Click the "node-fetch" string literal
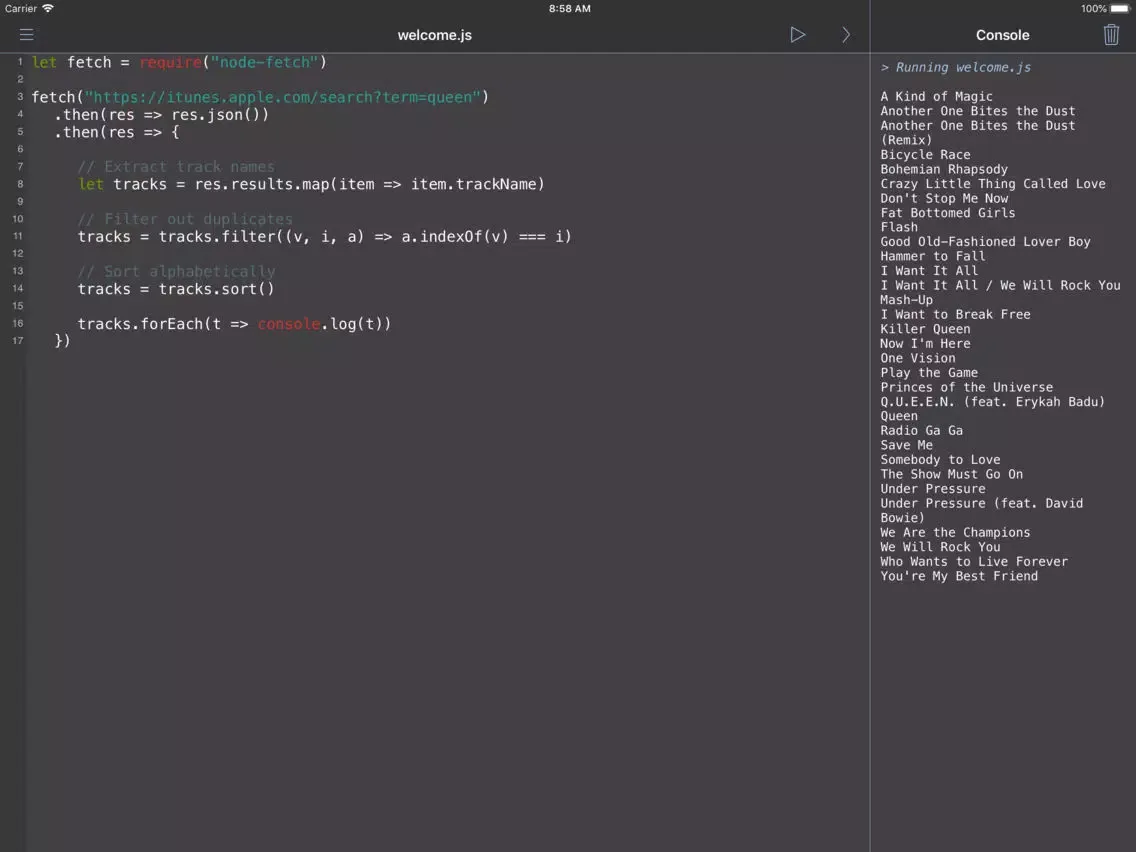 (264, 62)
